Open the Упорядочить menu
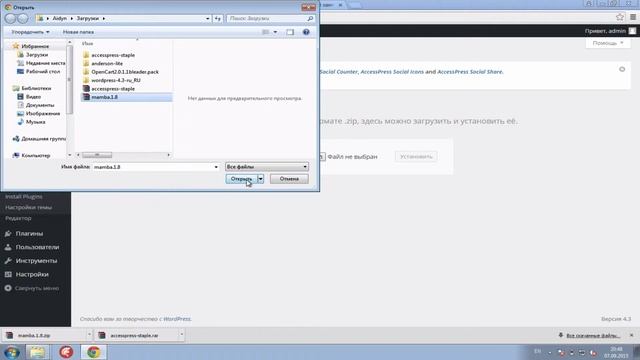This screenshot has width=640, height=360. (30, 32)
